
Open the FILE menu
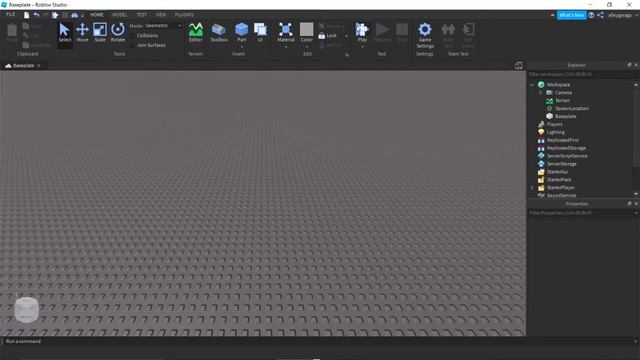coord(10,15)
